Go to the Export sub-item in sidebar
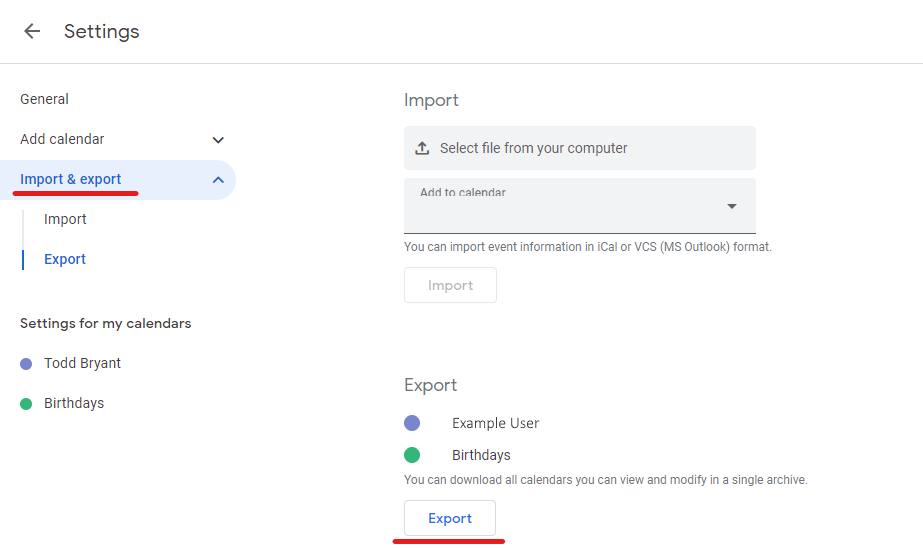 tap(65, 259)
